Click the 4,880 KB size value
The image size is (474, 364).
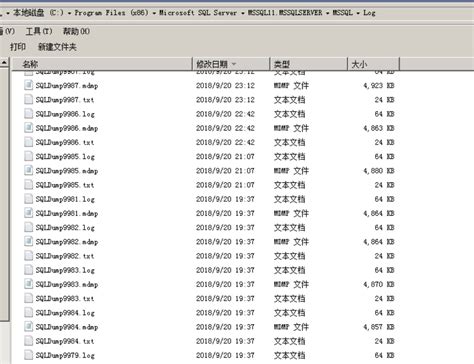[x=379, y=171]
